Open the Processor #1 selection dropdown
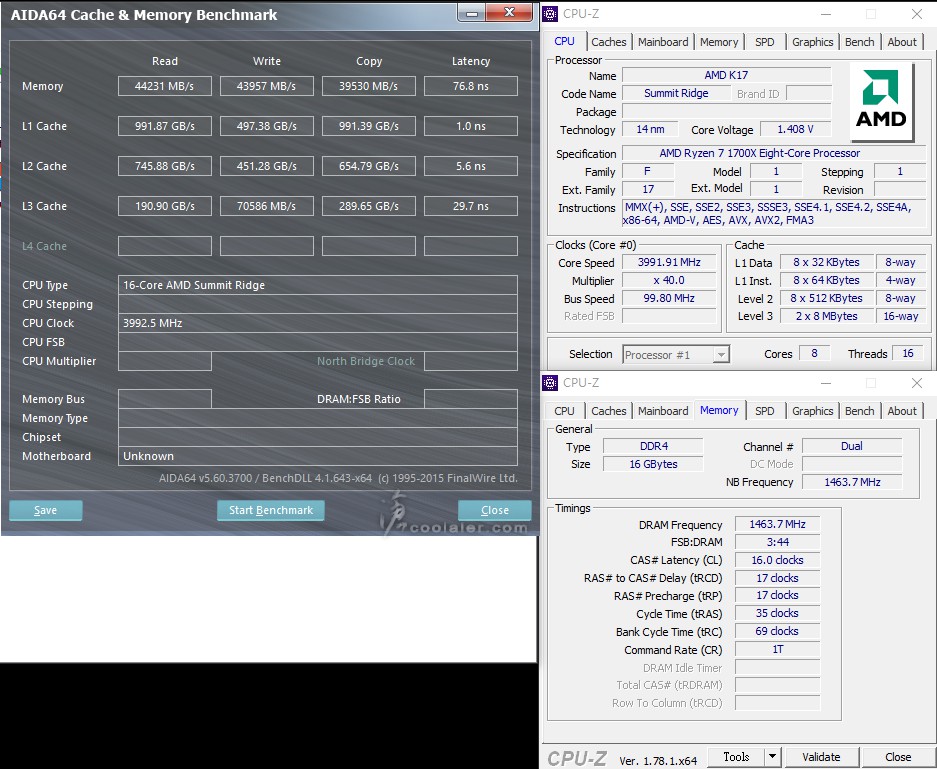 pos(676,355)
